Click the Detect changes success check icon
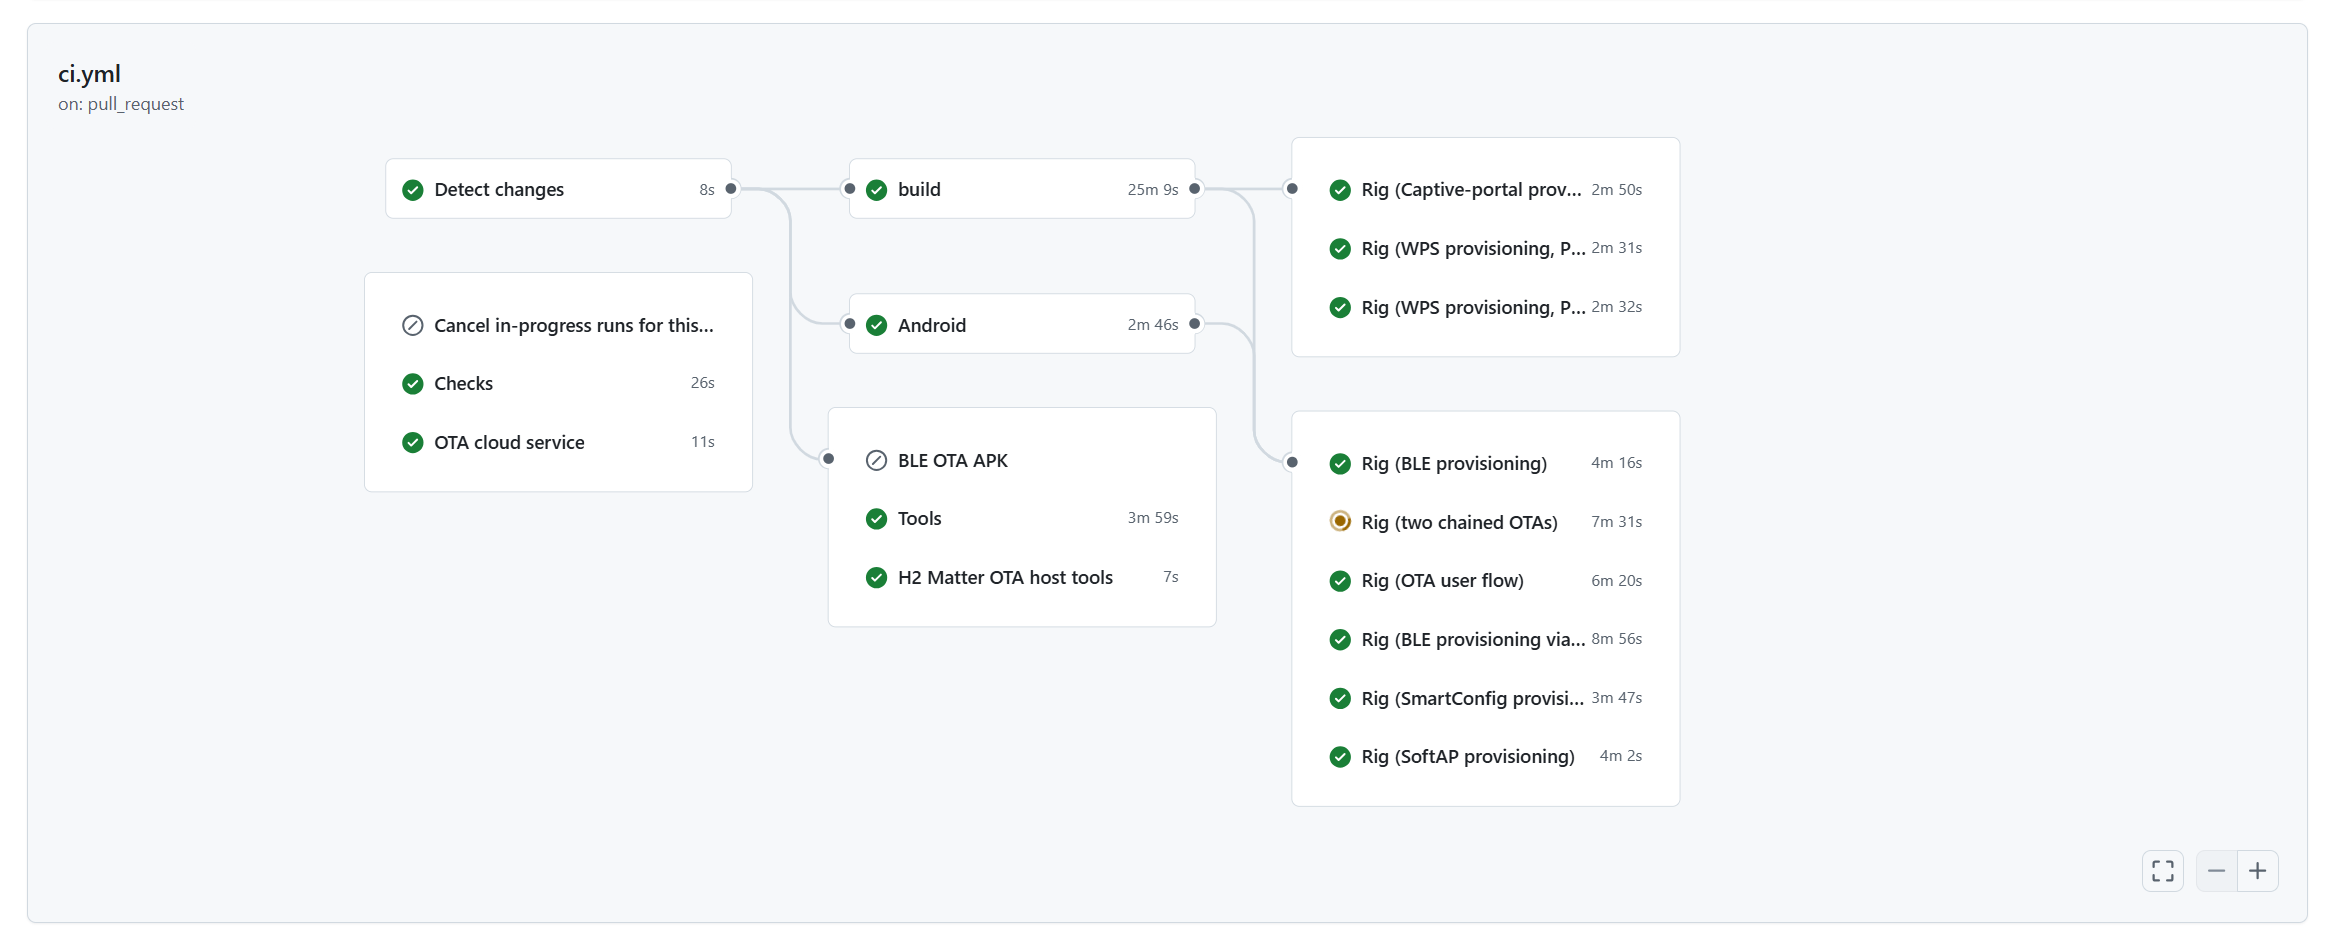The height and width of the screenshot is (939, 2326). [412, 190]
